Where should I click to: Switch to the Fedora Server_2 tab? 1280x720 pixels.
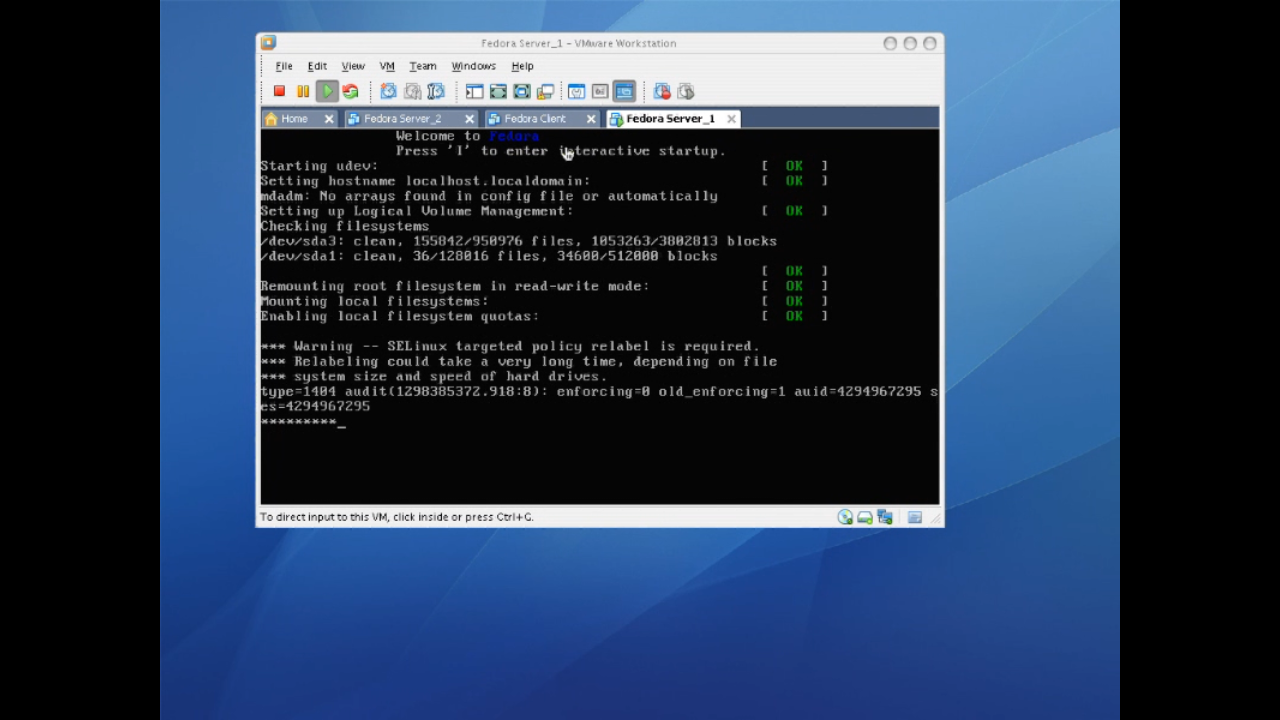[402, 119]
